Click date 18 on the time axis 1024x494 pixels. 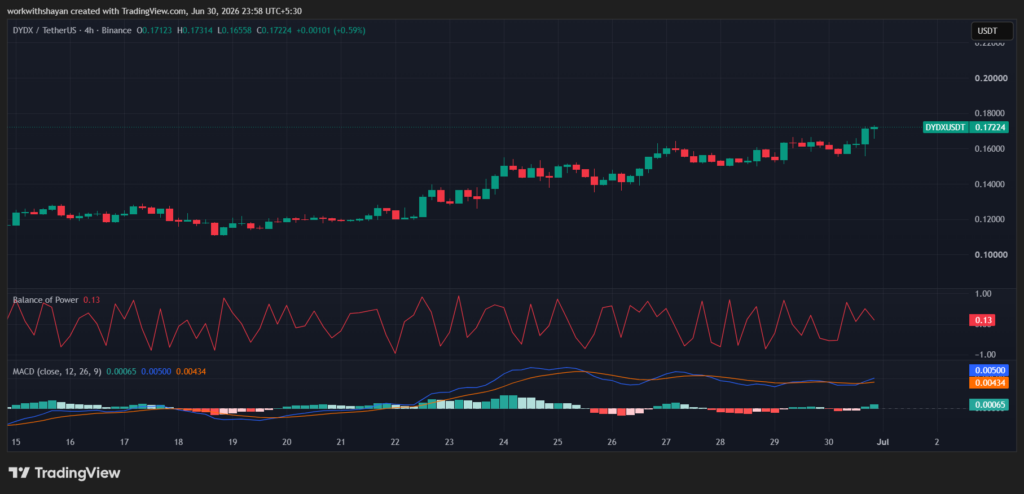pos(178,442)
